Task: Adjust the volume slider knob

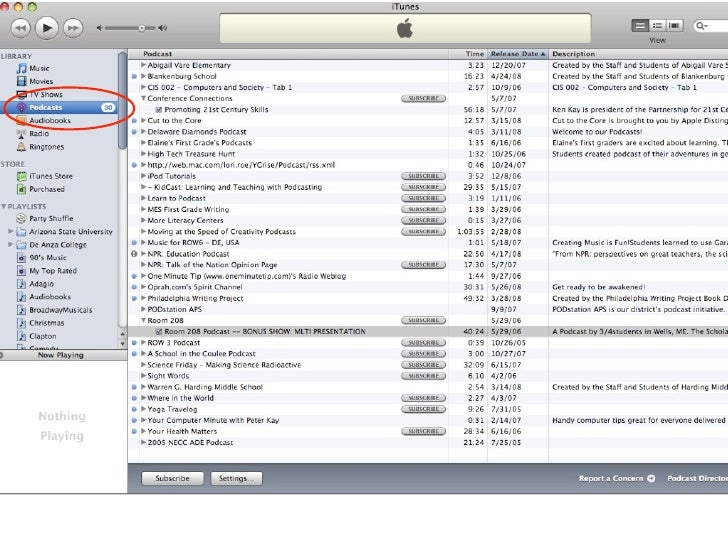Action: point(142,28)
